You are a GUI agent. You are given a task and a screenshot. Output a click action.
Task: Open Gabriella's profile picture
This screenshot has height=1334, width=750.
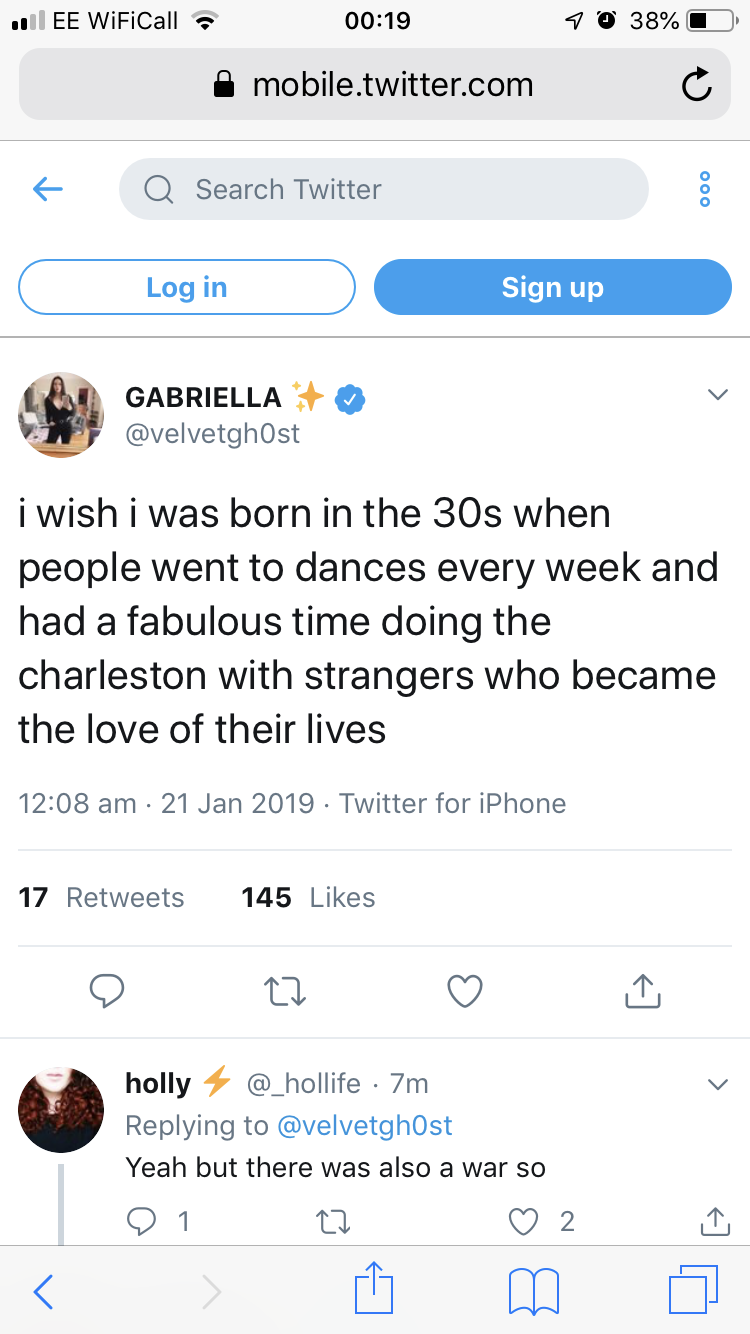(x=61, y=415)
